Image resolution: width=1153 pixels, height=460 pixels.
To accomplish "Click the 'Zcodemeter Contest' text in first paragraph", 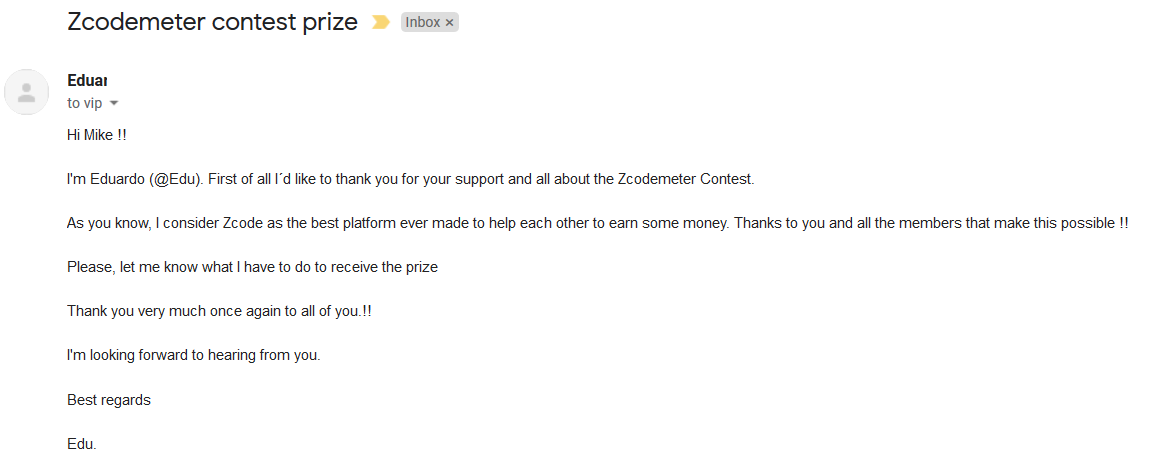I will coord(685,179).
